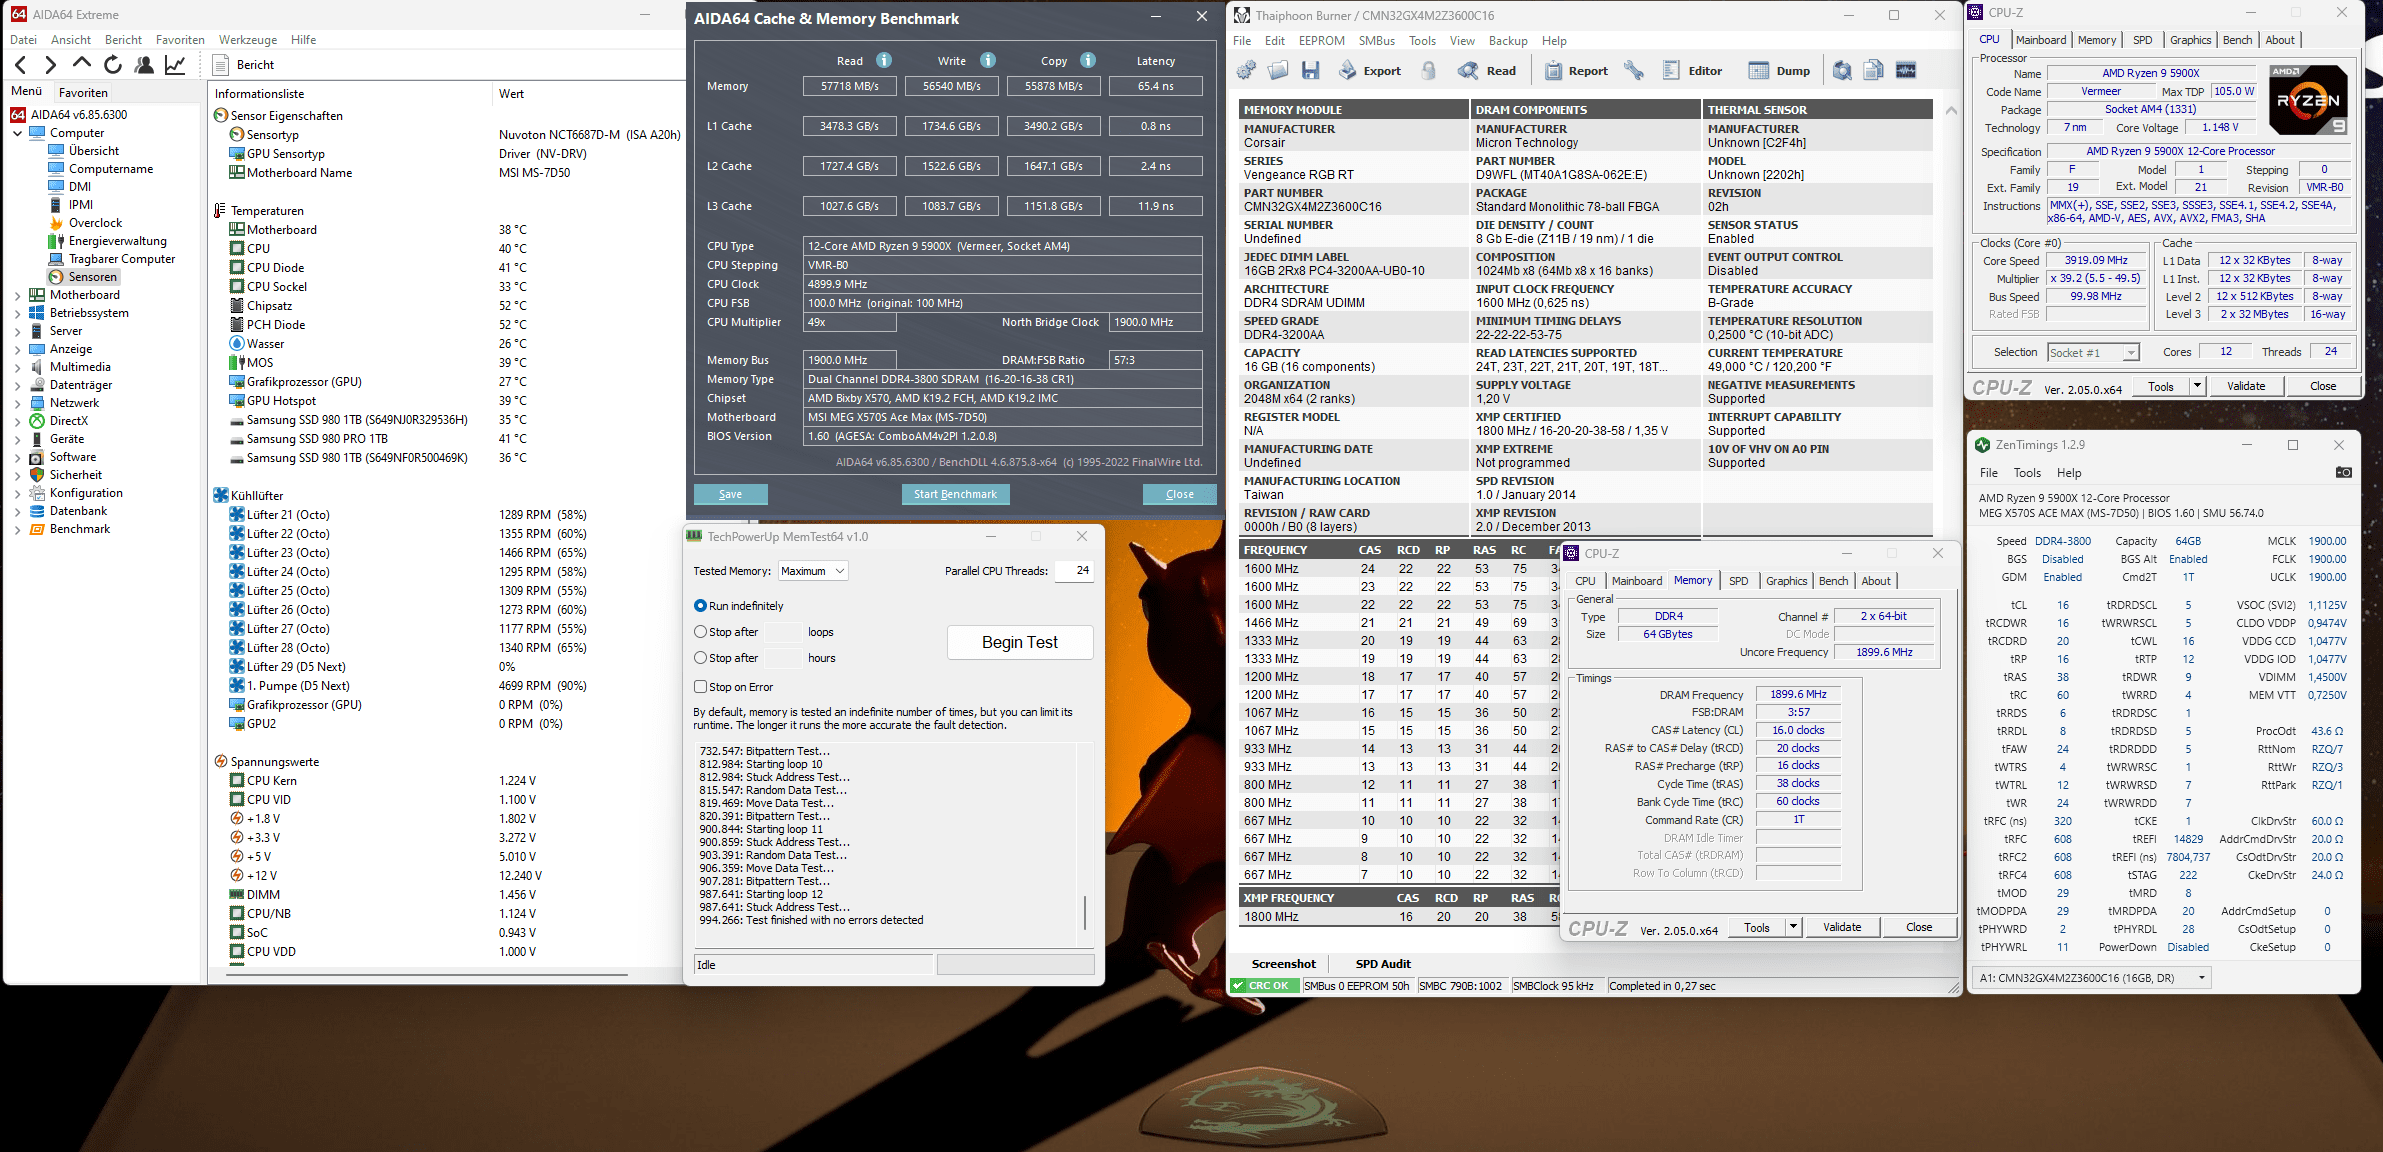Click Parallel CPU Threads input field
The image size is (2383, 1152).
click(x=1073, y=571)
